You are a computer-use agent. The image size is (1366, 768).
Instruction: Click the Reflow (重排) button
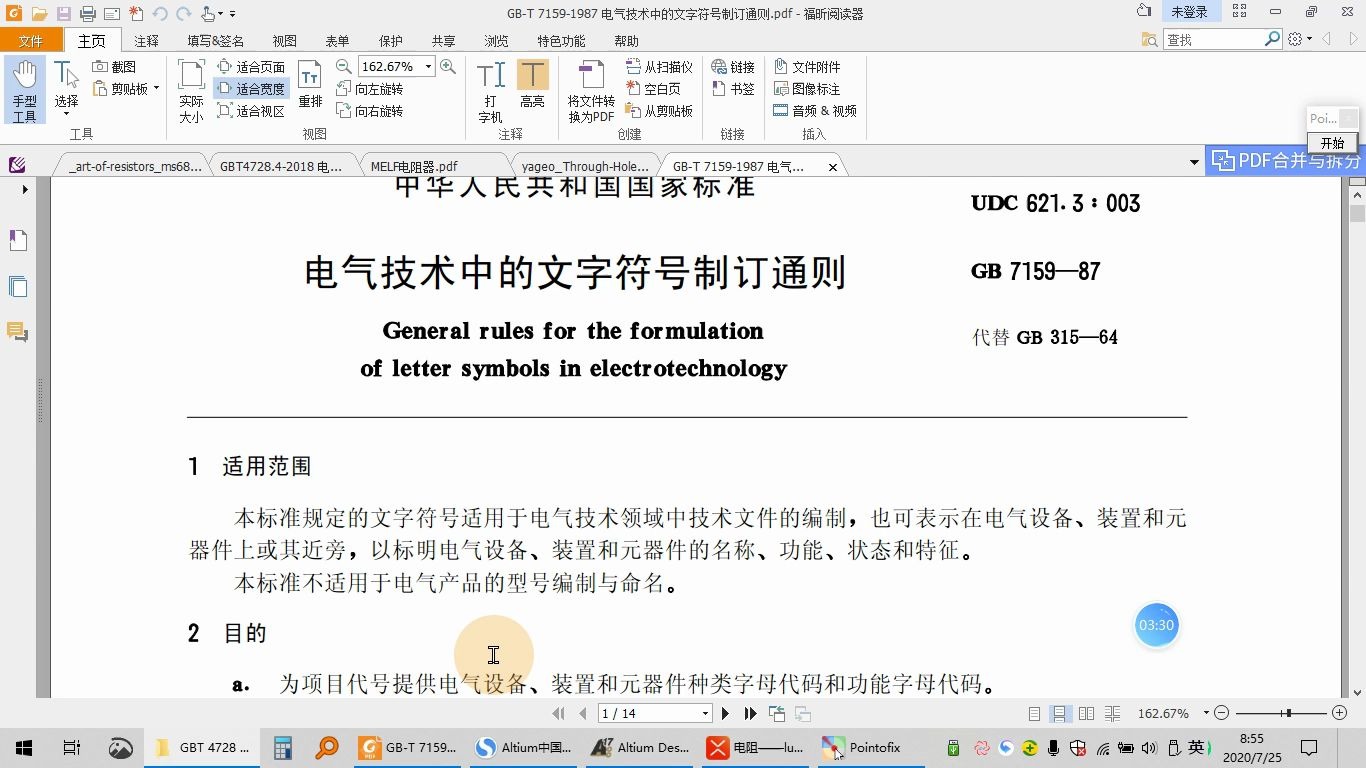[310, 85]
